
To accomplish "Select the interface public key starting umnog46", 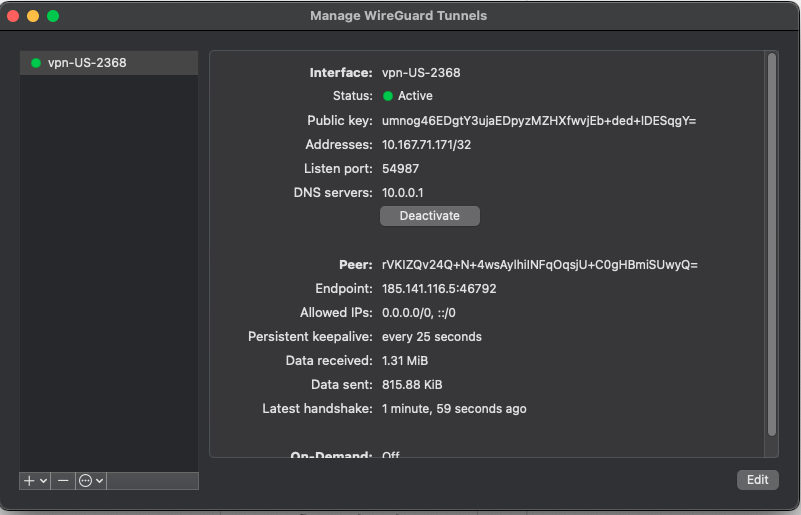I will point(539,121).
